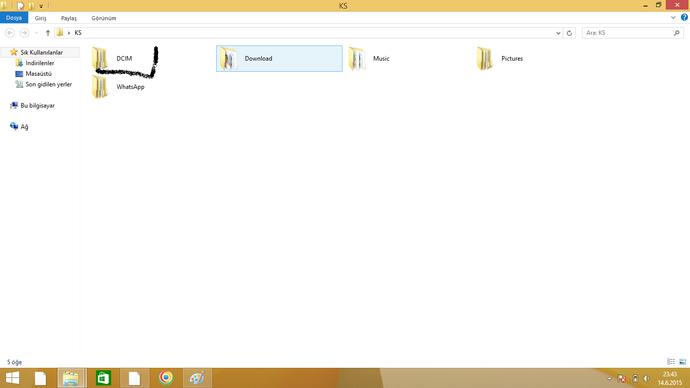Open the address bar history dropdown

coord(558,33)
